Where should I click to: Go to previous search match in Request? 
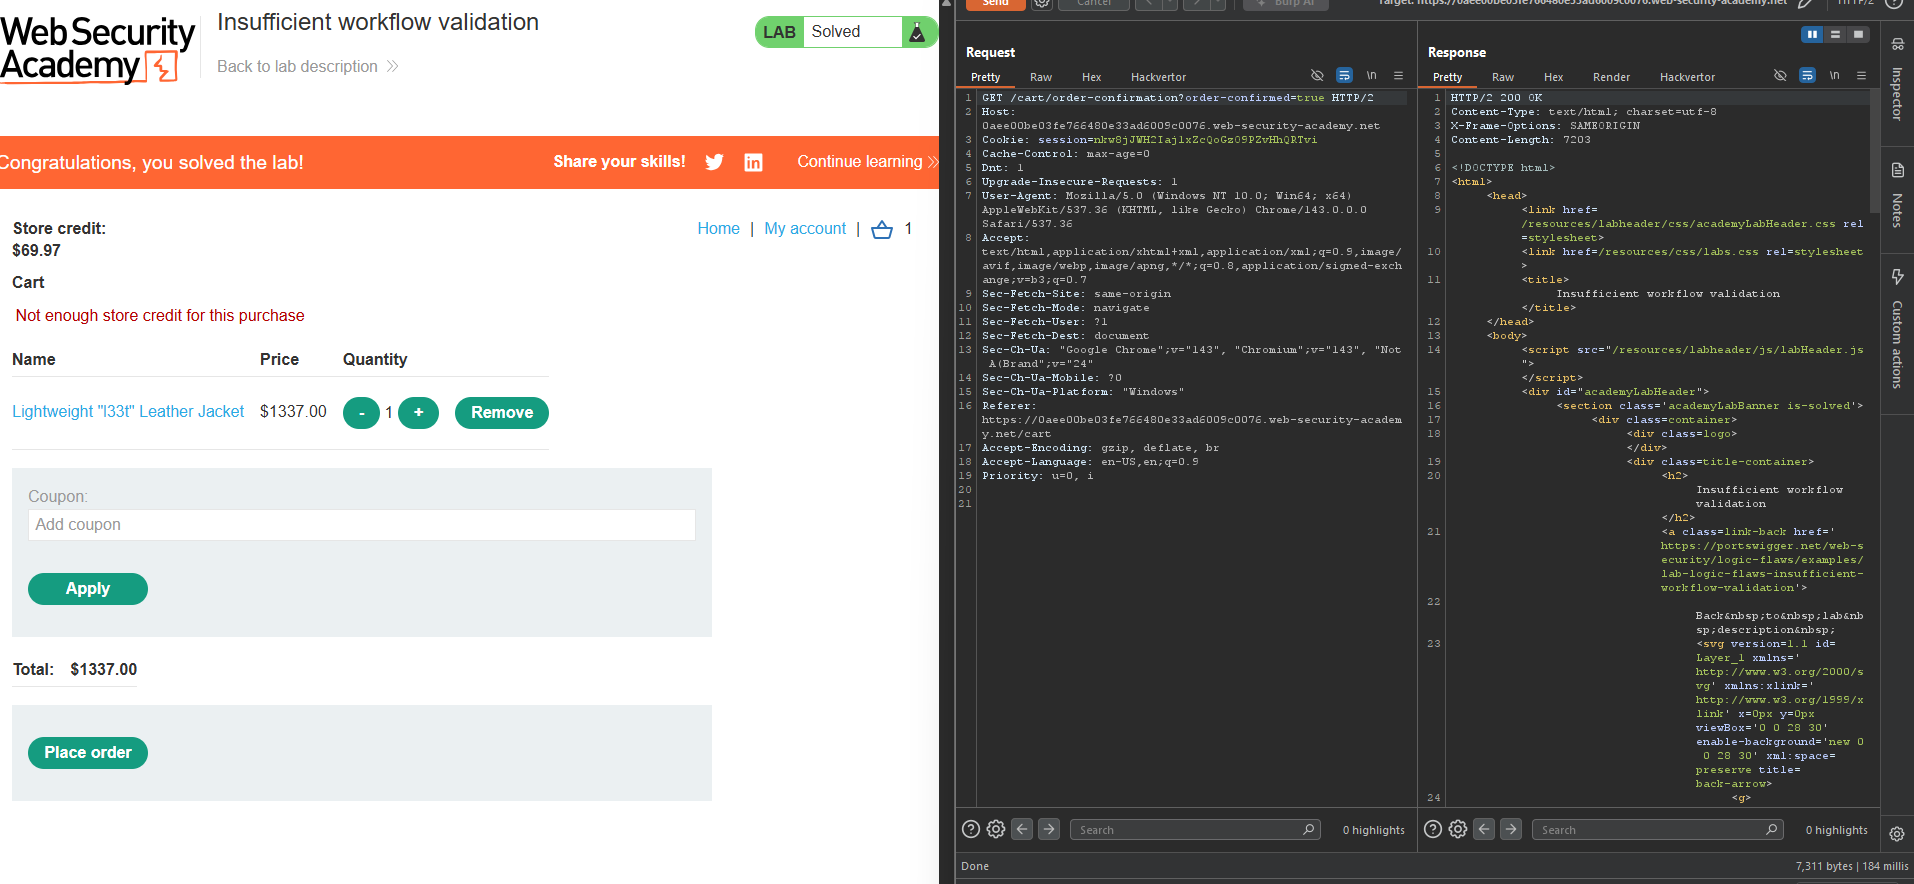coord(1022,829)
